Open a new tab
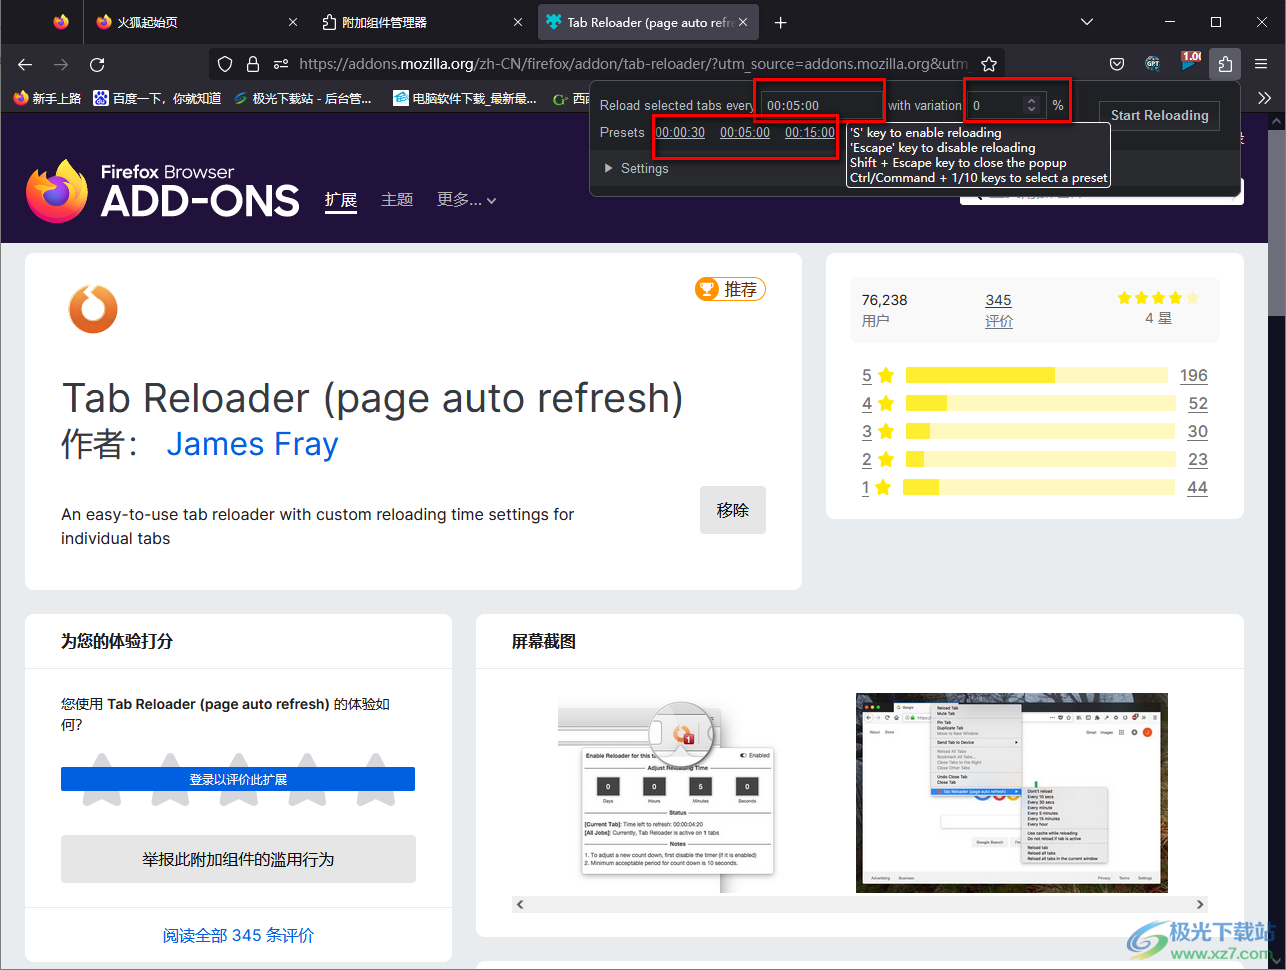 click(781, 22)
